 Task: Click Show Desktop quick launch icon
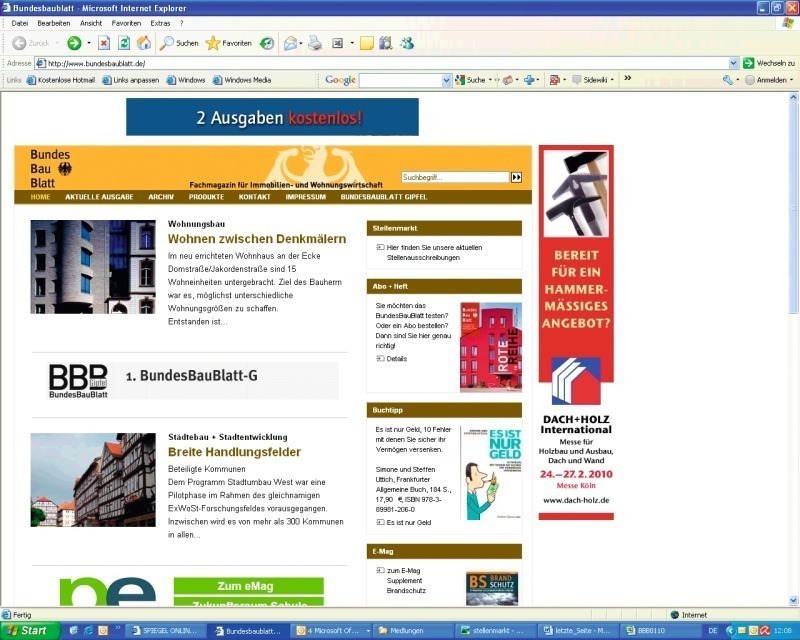pyautogui.click(x=73, y=631)
